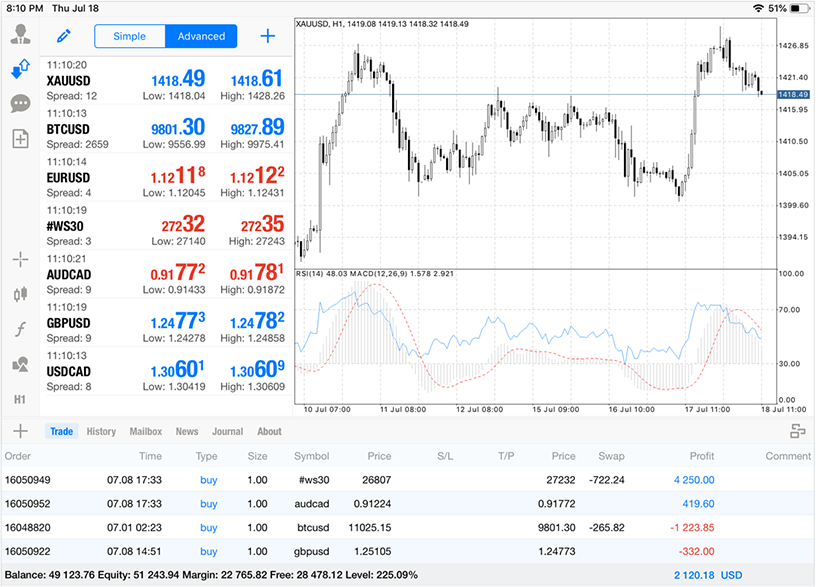Sort by the Size column header
Screen dimensions: 816x587
(x=258, y=456)
